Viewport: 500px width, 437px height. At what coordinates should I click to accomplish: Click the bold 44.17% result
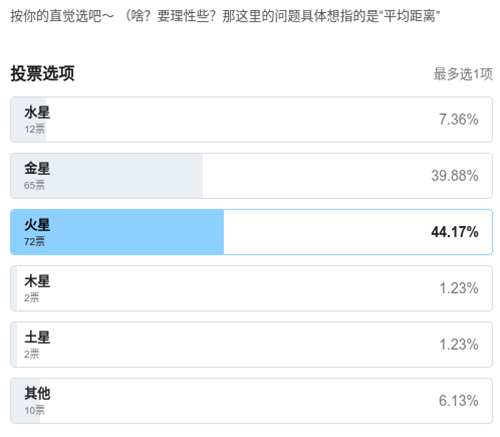455,232
